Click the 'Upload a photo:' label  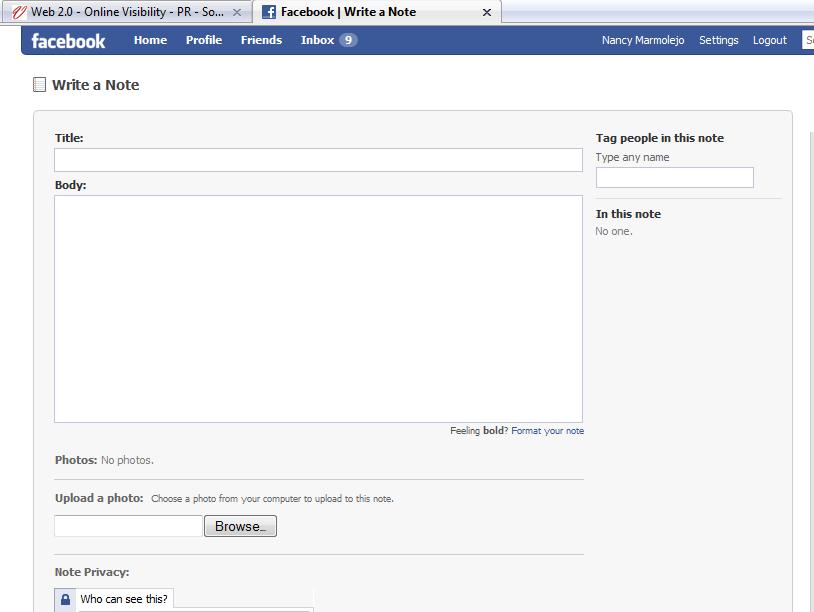[x=99, y=498]
